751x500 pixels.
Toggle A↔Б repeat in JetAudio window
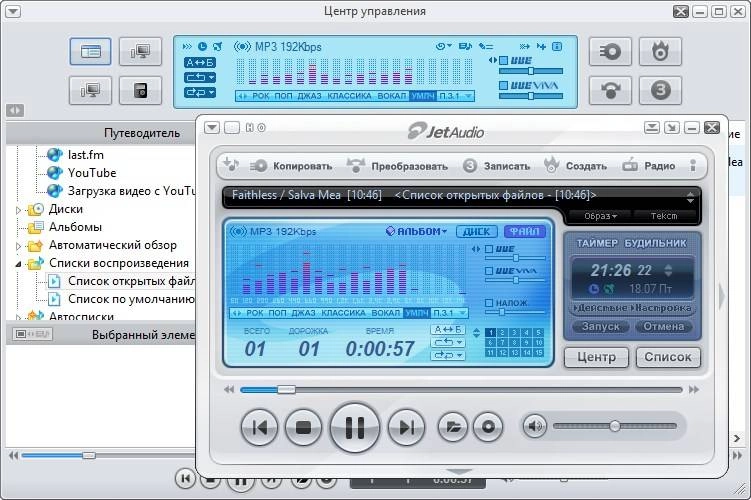447,330
